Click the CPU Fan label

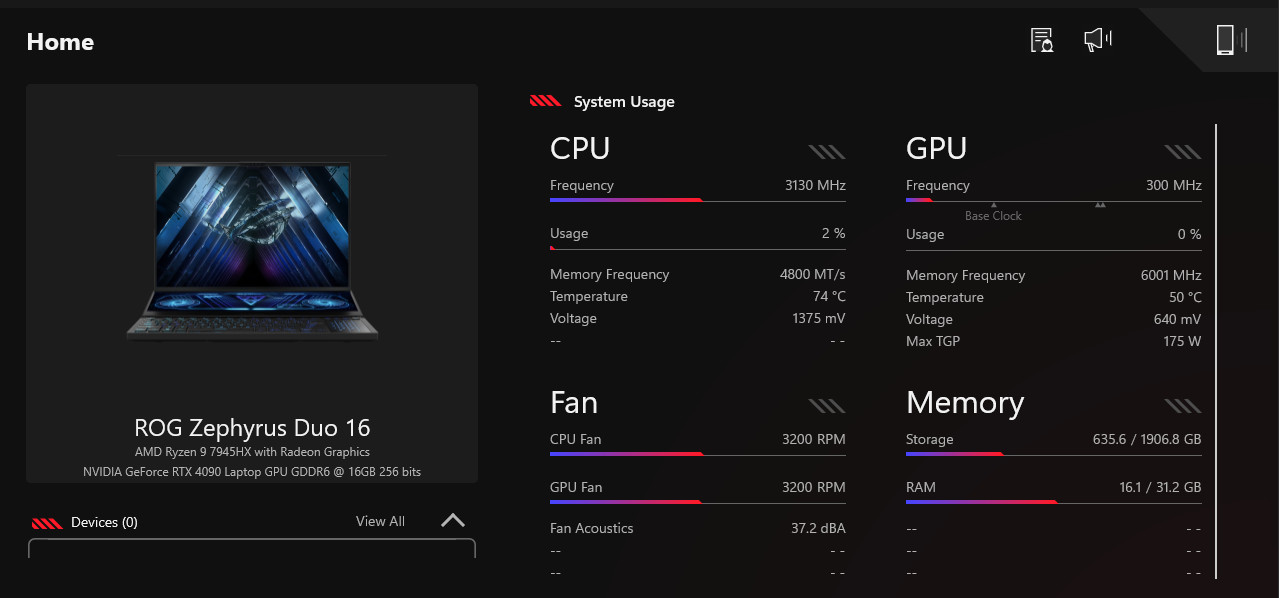click(576, 439)
